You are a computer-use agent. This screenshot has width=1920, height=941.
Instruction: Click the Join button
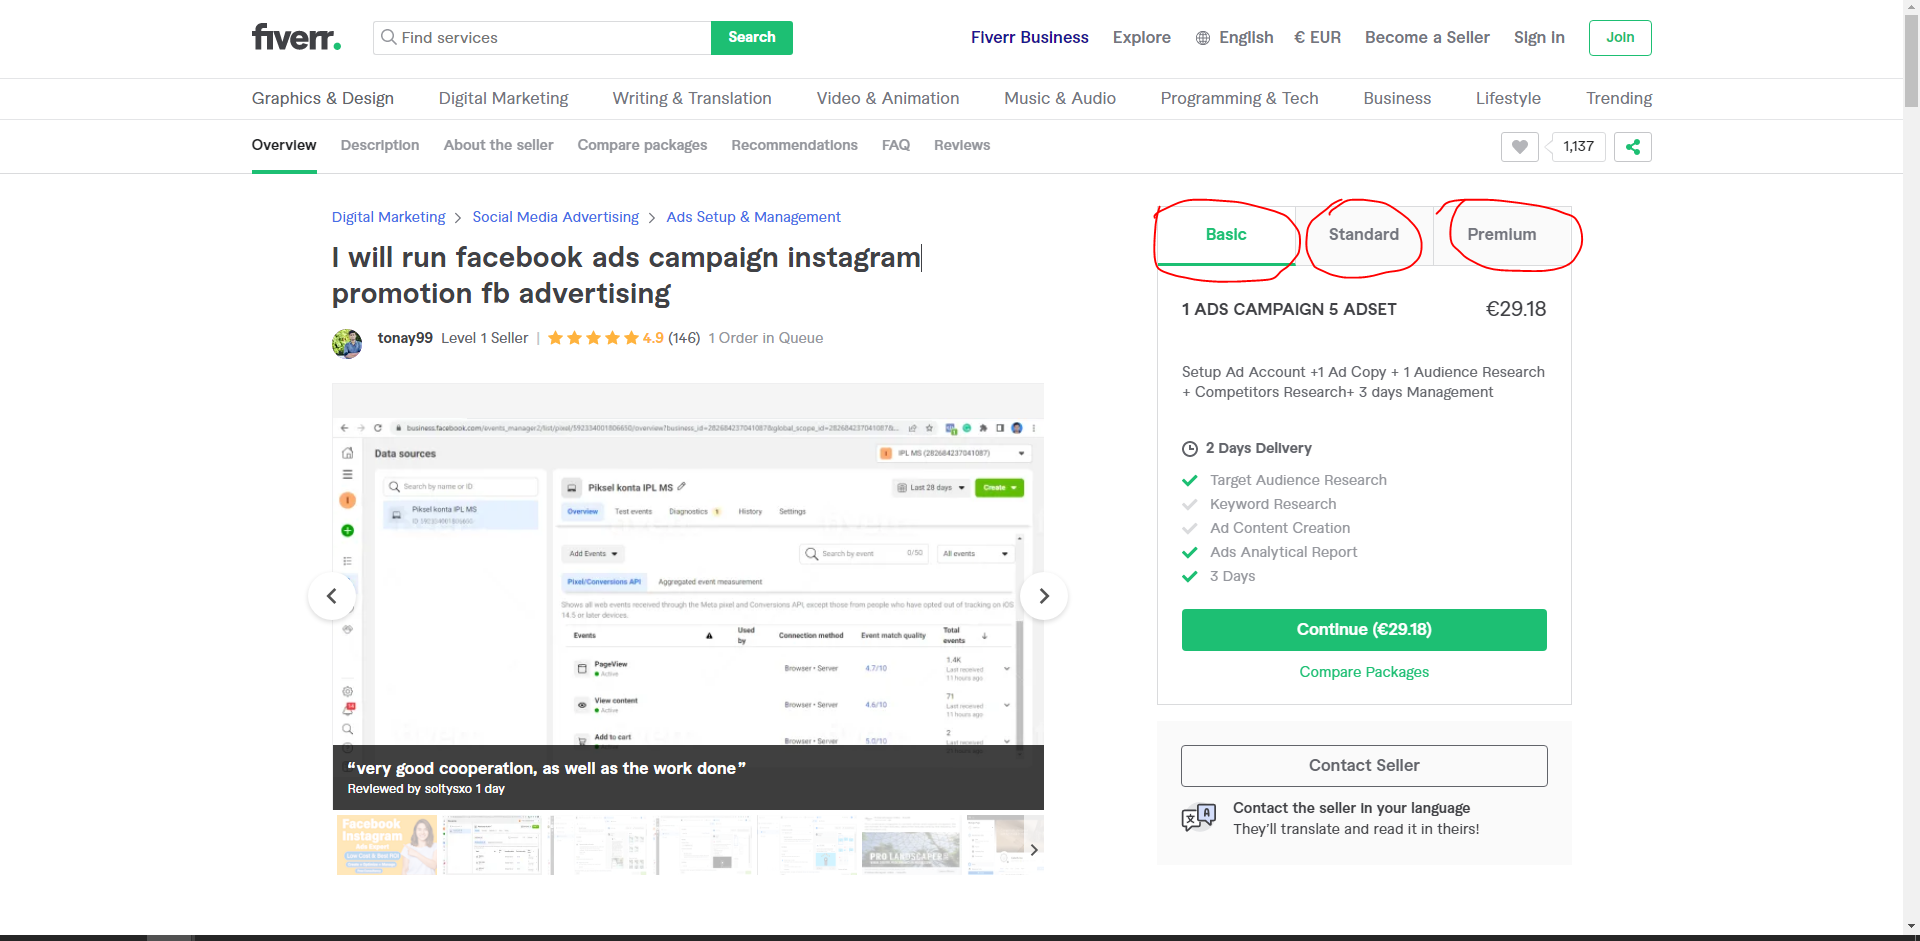click(x=1620, y=38)
